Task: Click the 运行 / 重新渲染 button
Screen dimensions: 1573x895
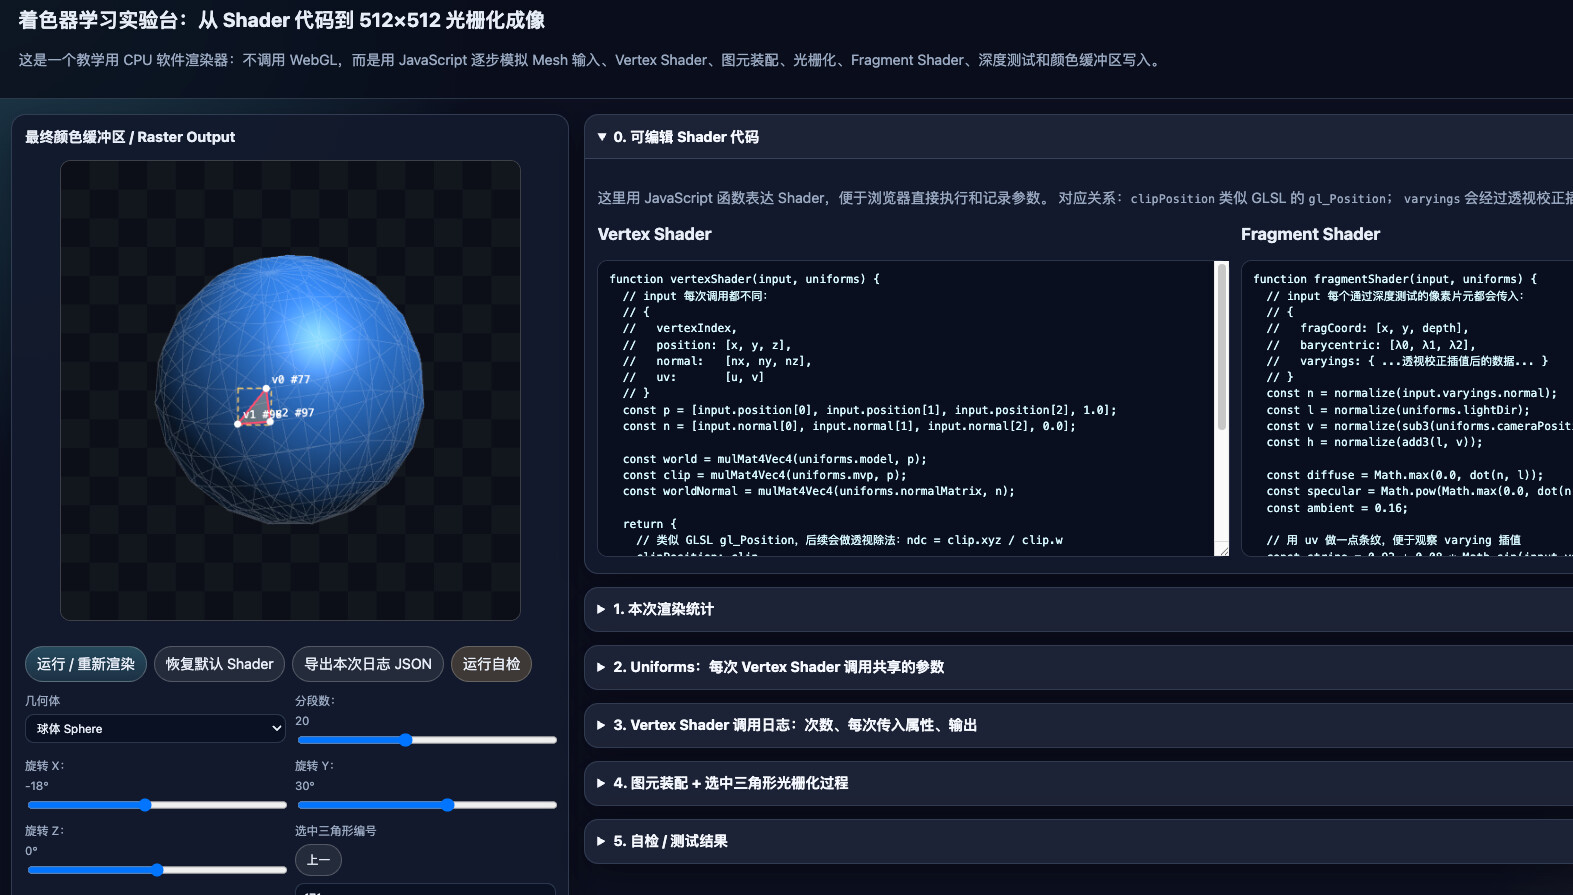Action: pyautogui.click(x=86, y=664)
